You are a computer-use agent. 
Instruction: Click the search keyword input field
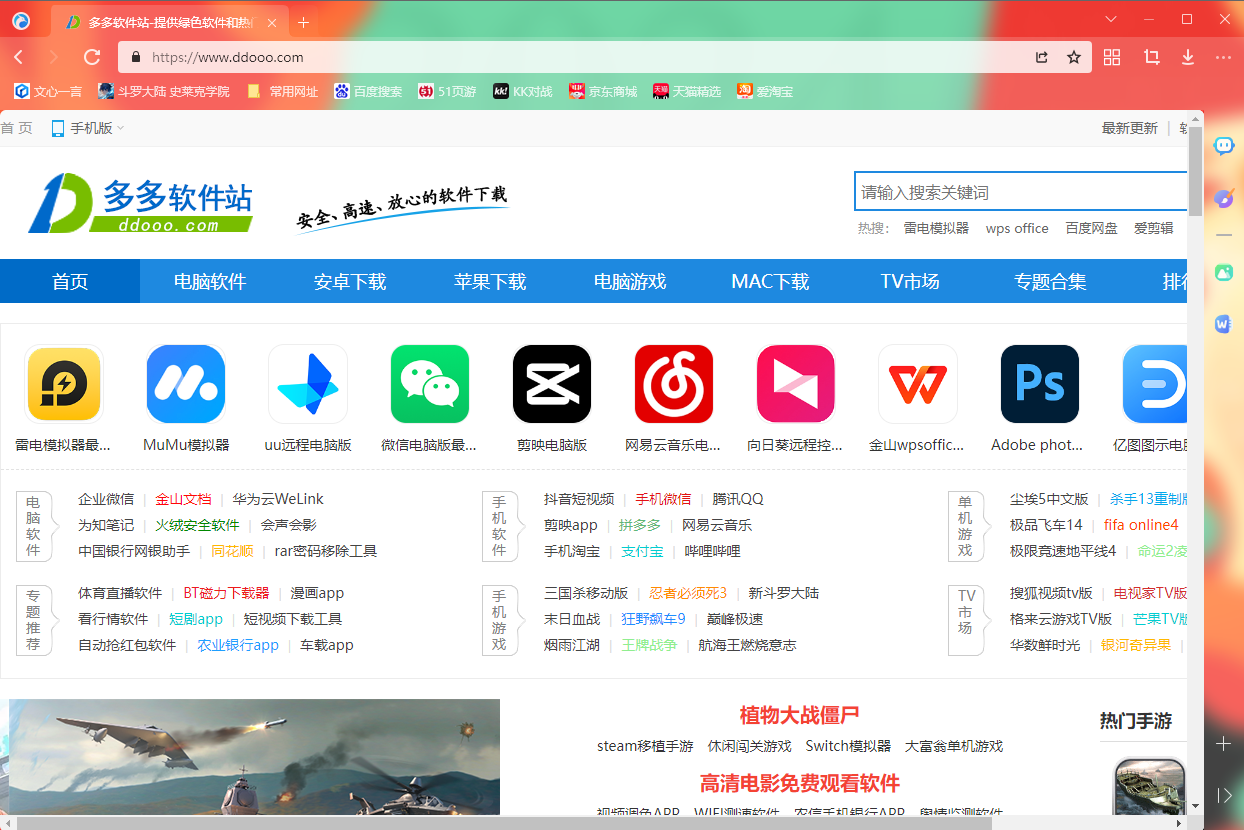[x=1020, y=192]
